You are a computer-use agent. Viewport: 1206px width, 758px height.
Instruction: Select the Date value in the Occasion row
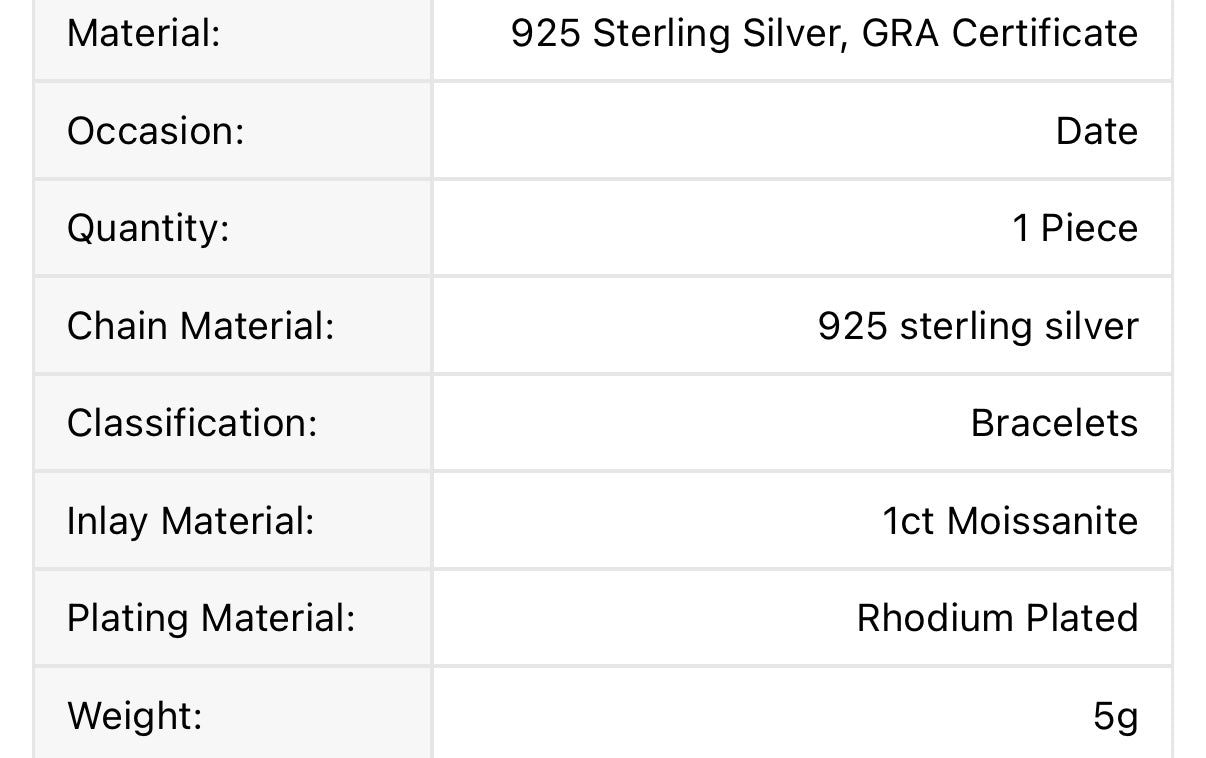pos(1096,131)
